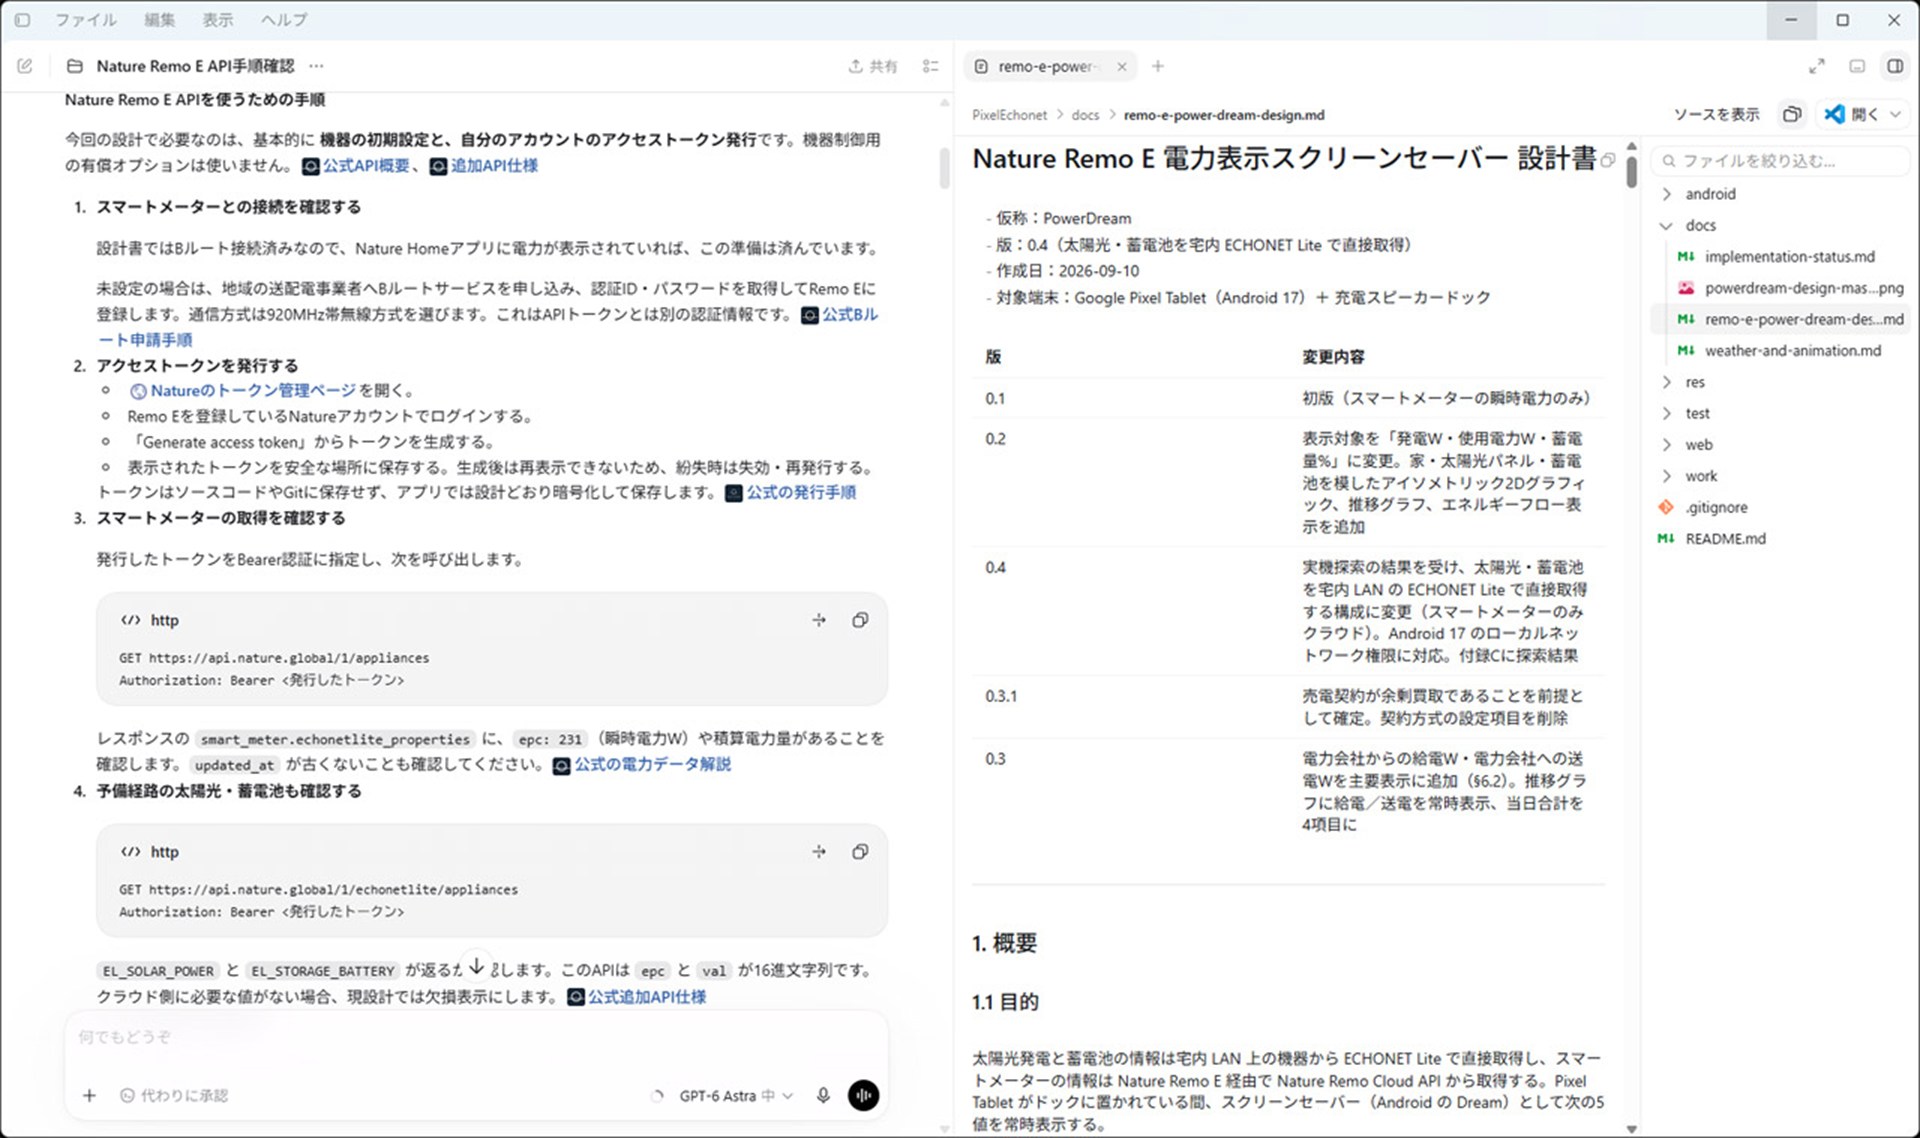Click the document preview scrollbar thumb
Viewport: 1920px width, 1138px height.
click(1632, 171)
